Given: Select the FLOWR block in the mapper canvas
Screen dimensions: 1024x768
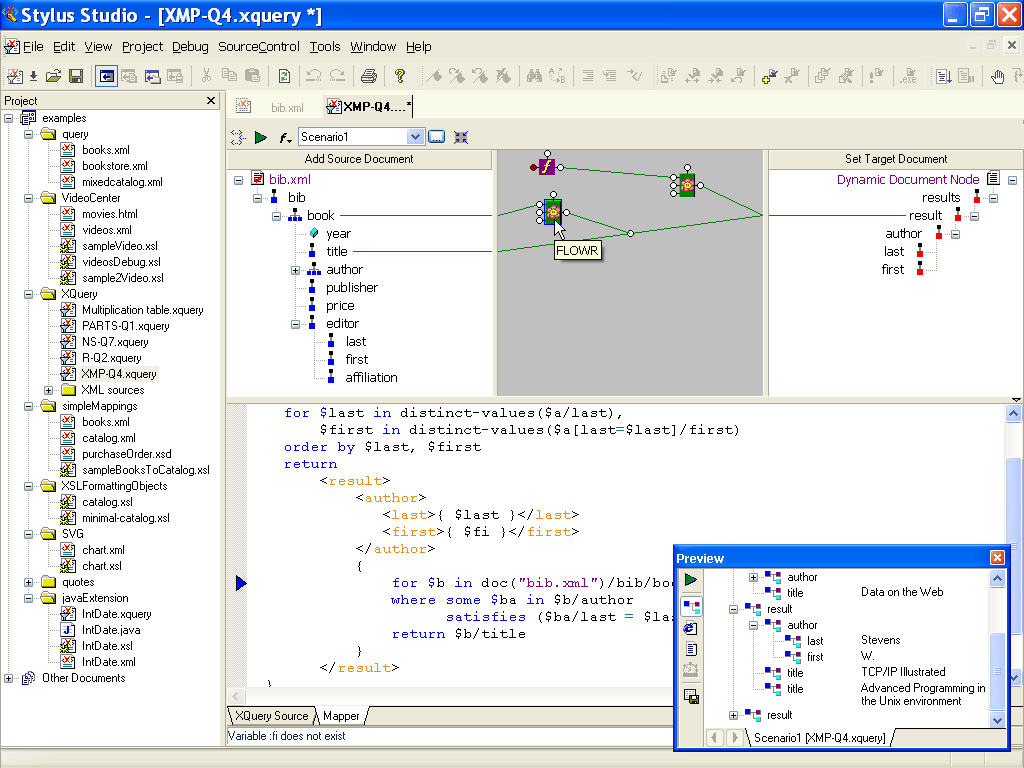Looking at the screenshot, I should click(x=551, y=210).
